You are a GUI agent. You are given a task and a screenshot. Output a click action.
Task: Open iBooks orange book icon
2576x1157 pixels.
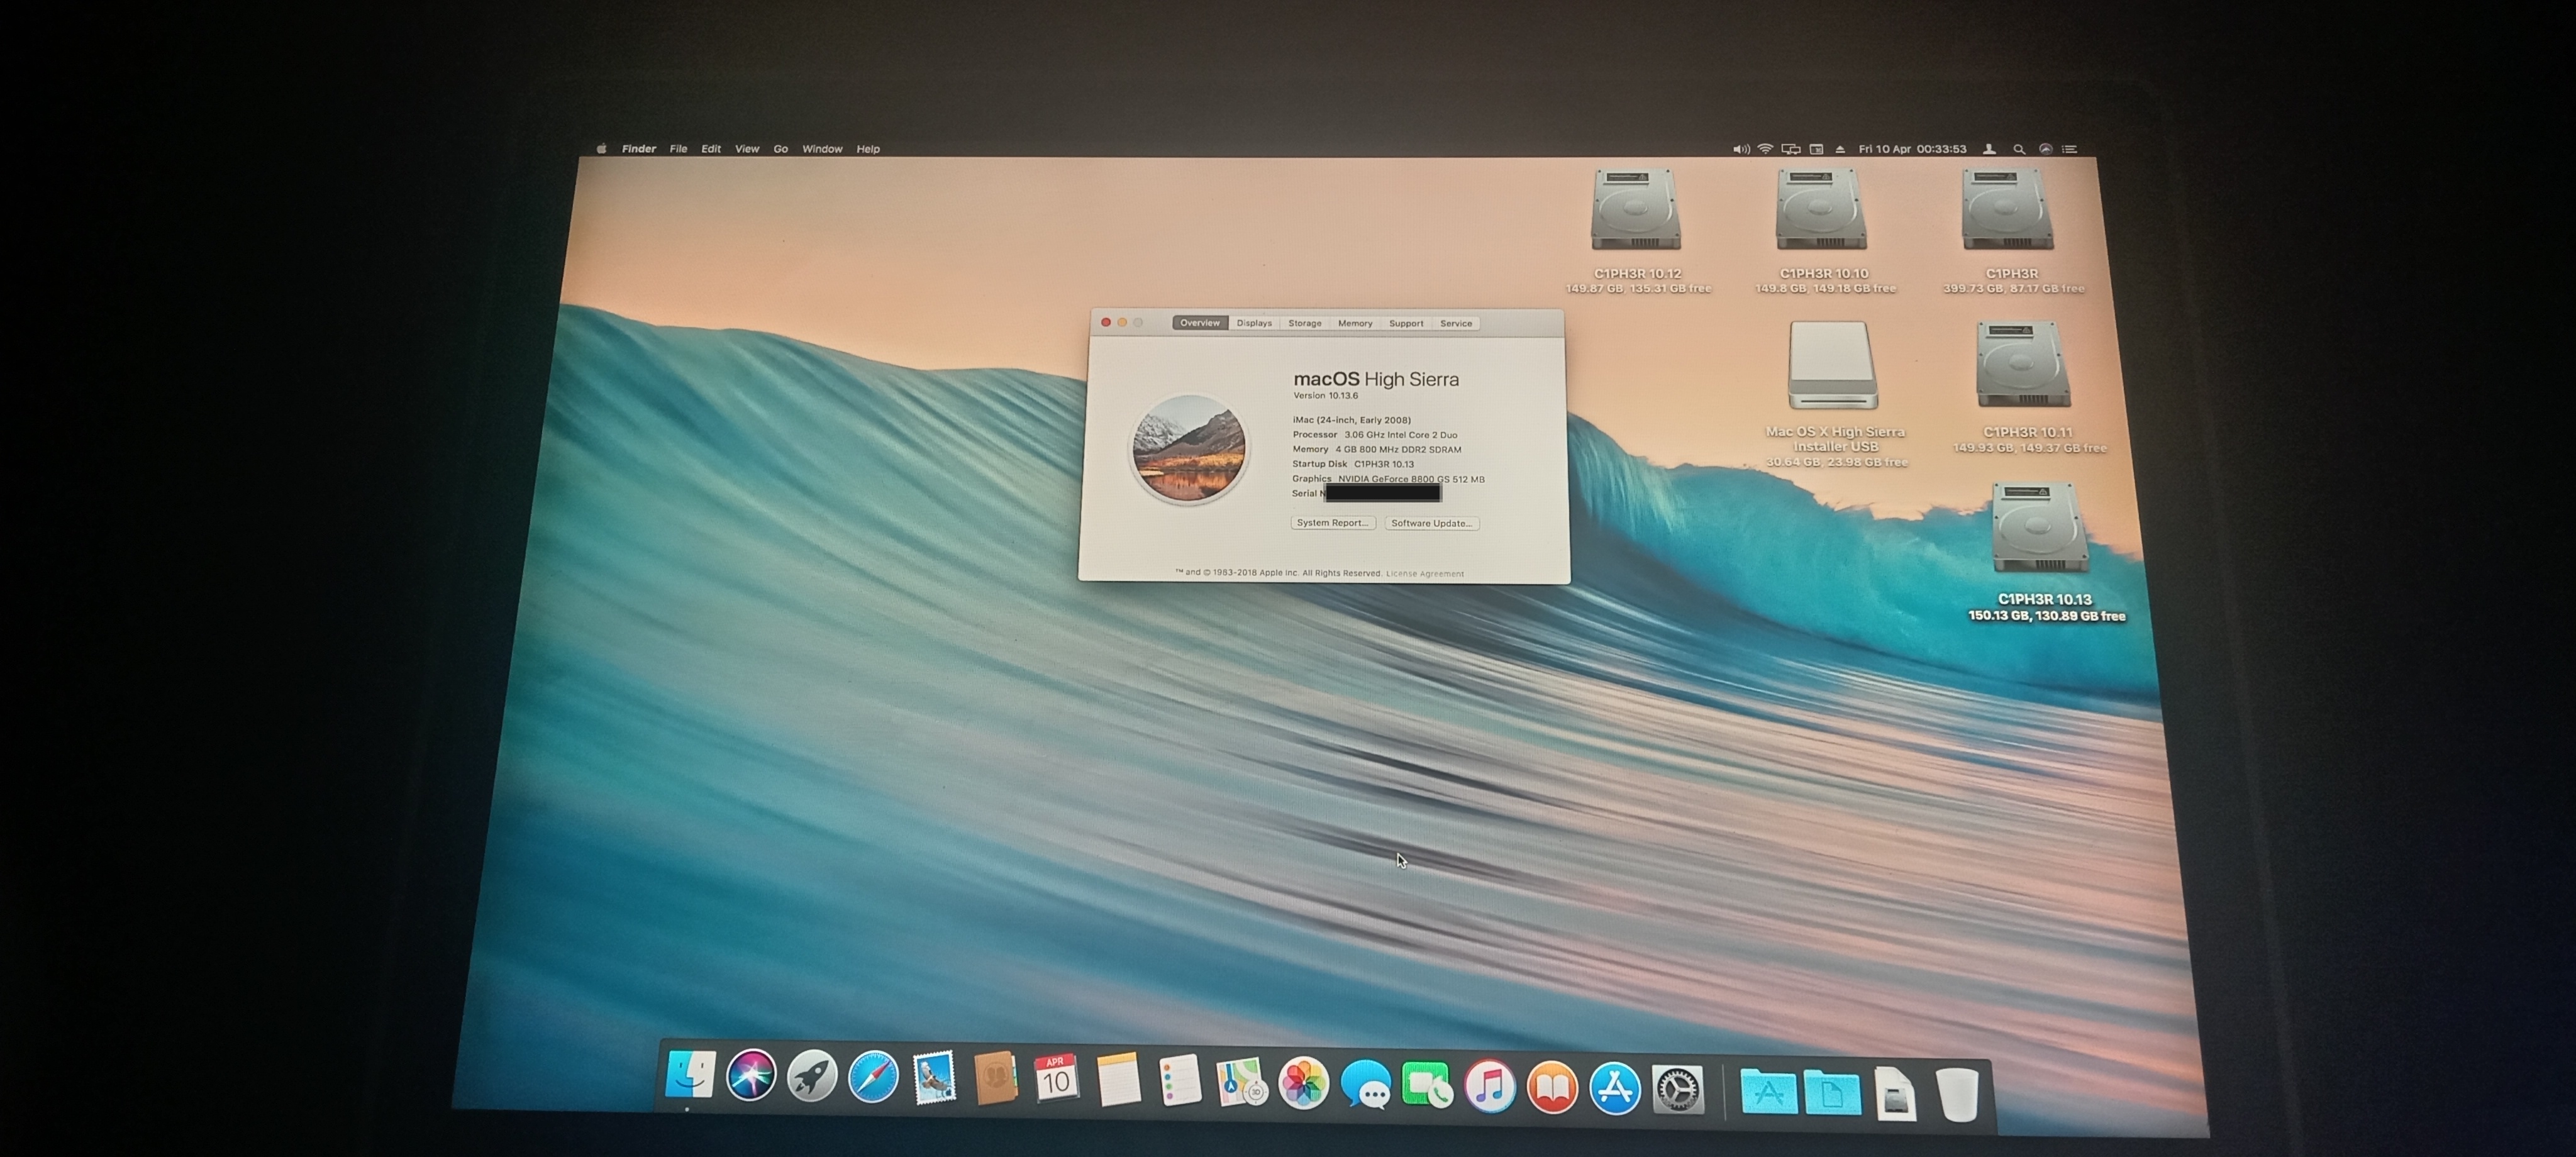click(1552, 1088)
